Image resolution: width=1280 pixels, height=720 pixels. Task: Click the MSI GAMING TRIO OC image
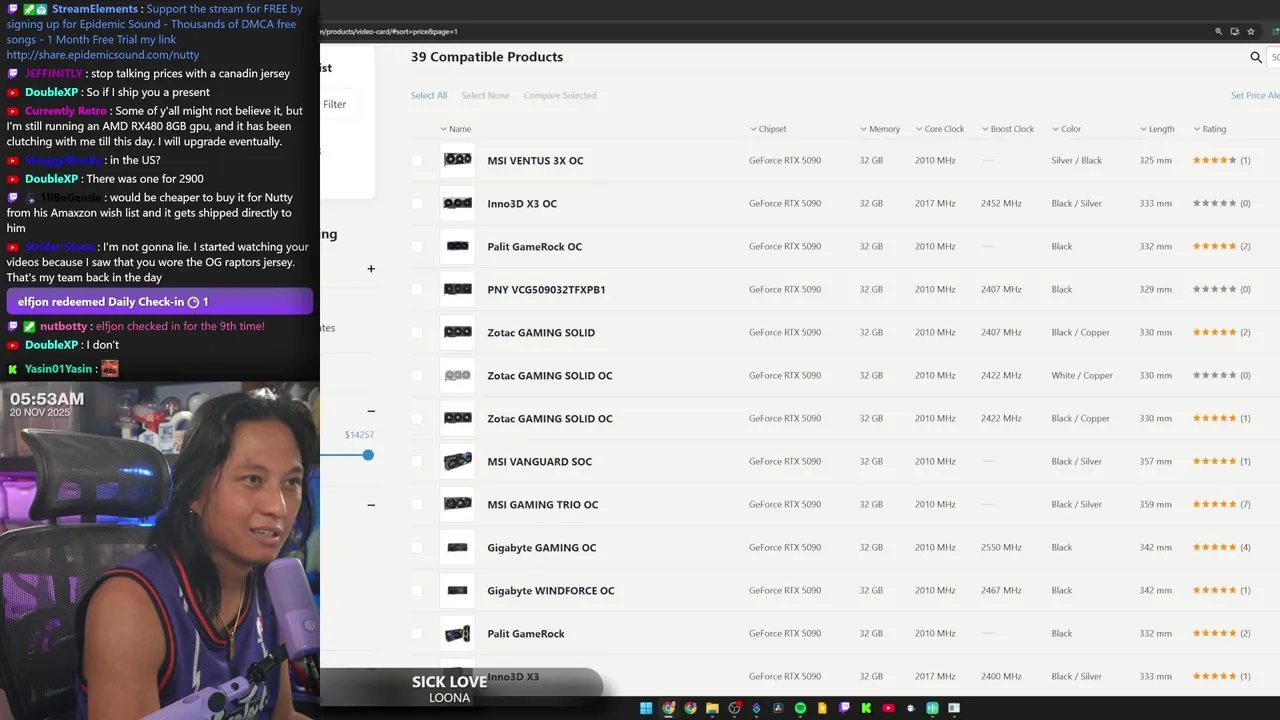coord(457,504)
